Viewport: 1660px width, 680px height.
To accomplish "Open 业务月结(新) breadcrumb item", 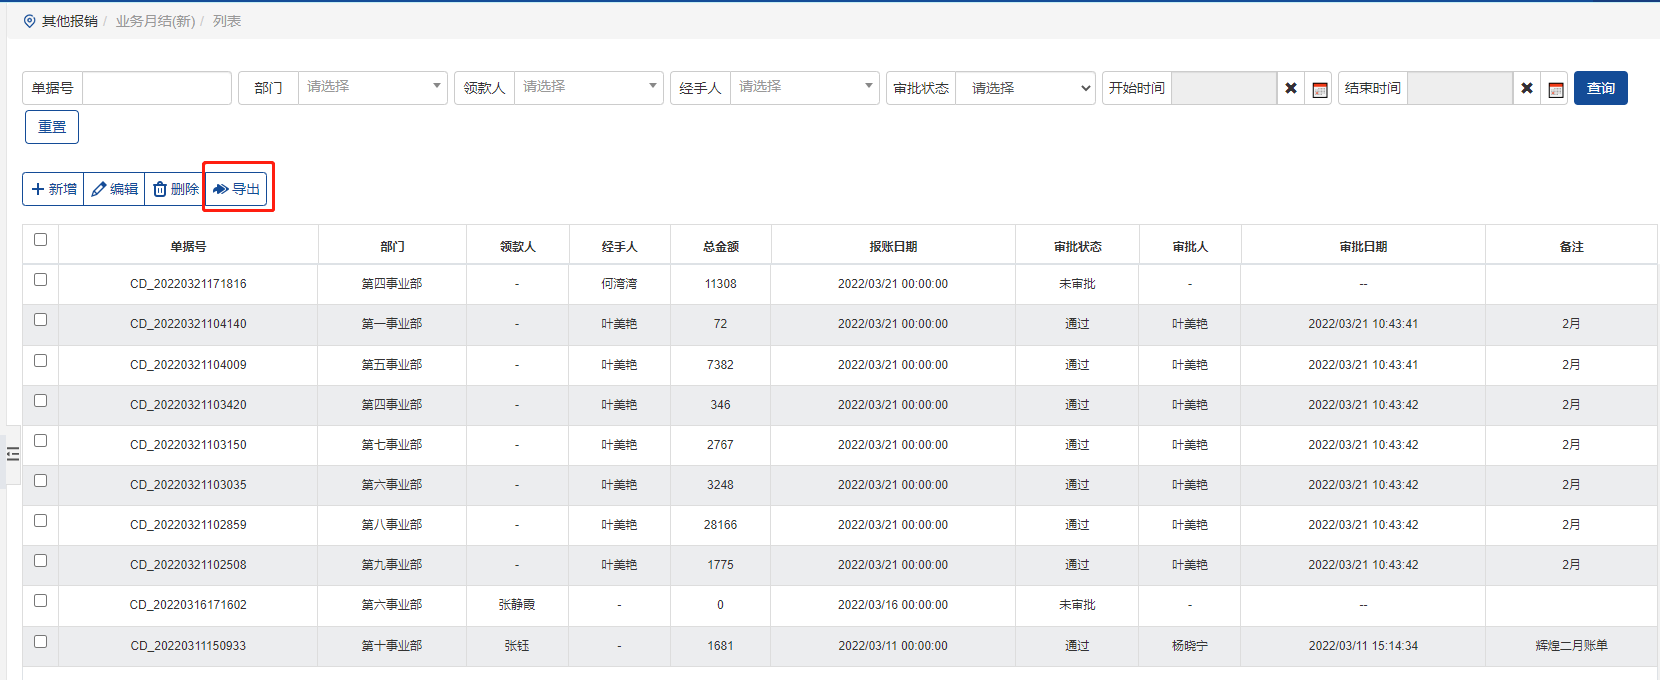I will (x=155, y=21).
